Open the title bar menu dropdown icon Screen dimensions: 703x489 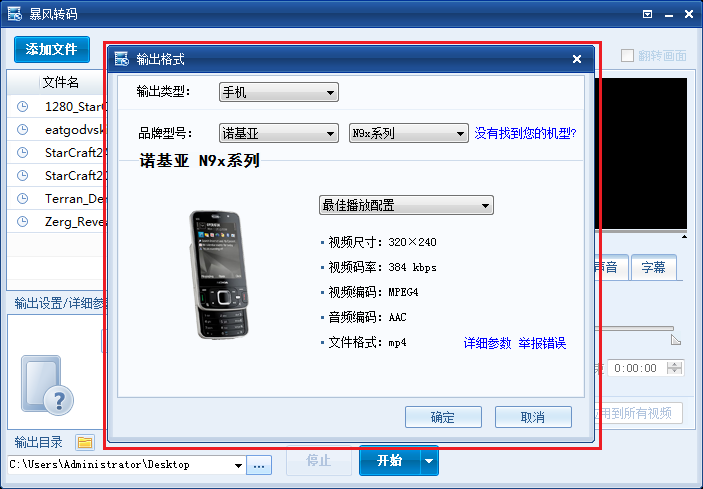pos(647,14)
